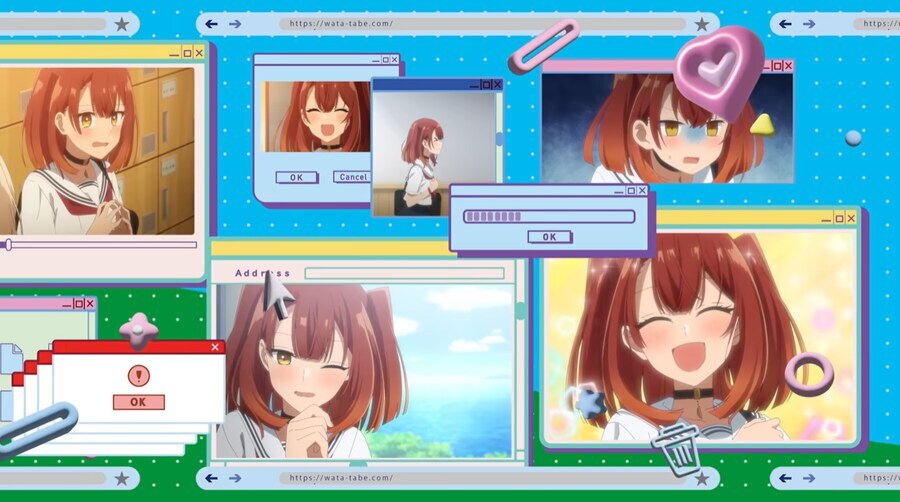Select the wata-tabe.com URL in the top center bar

341,24
